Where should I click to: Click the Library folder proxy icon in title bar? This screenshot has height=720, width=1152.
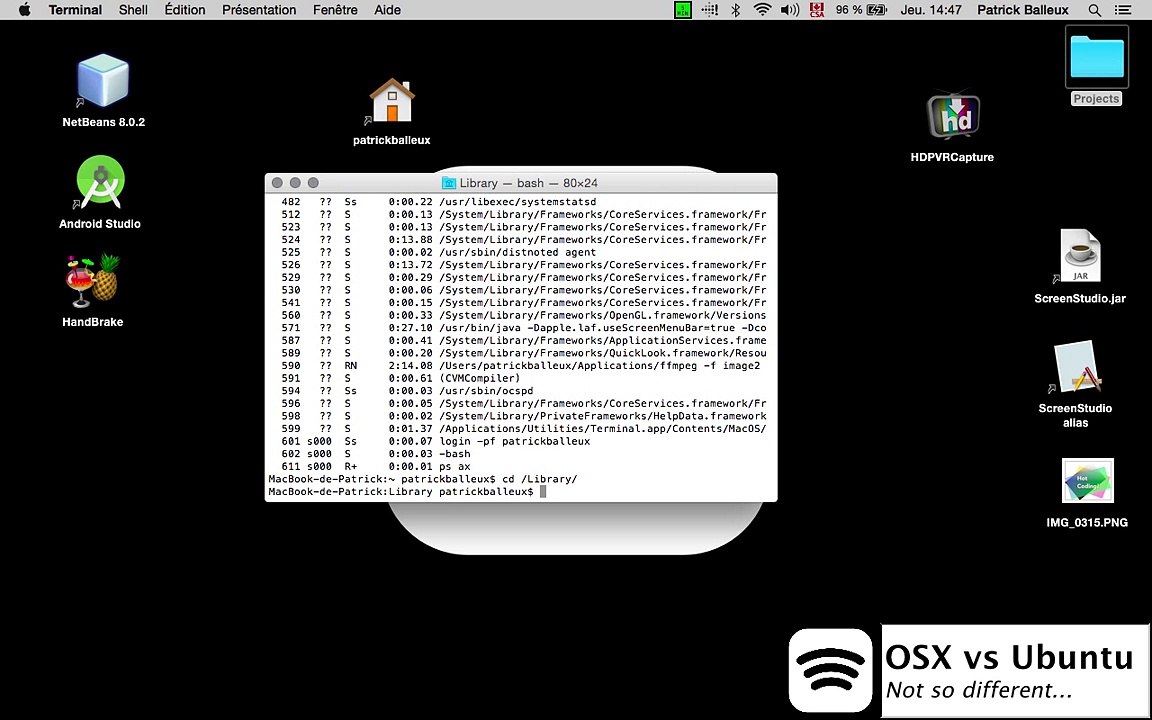pos(448,183)
